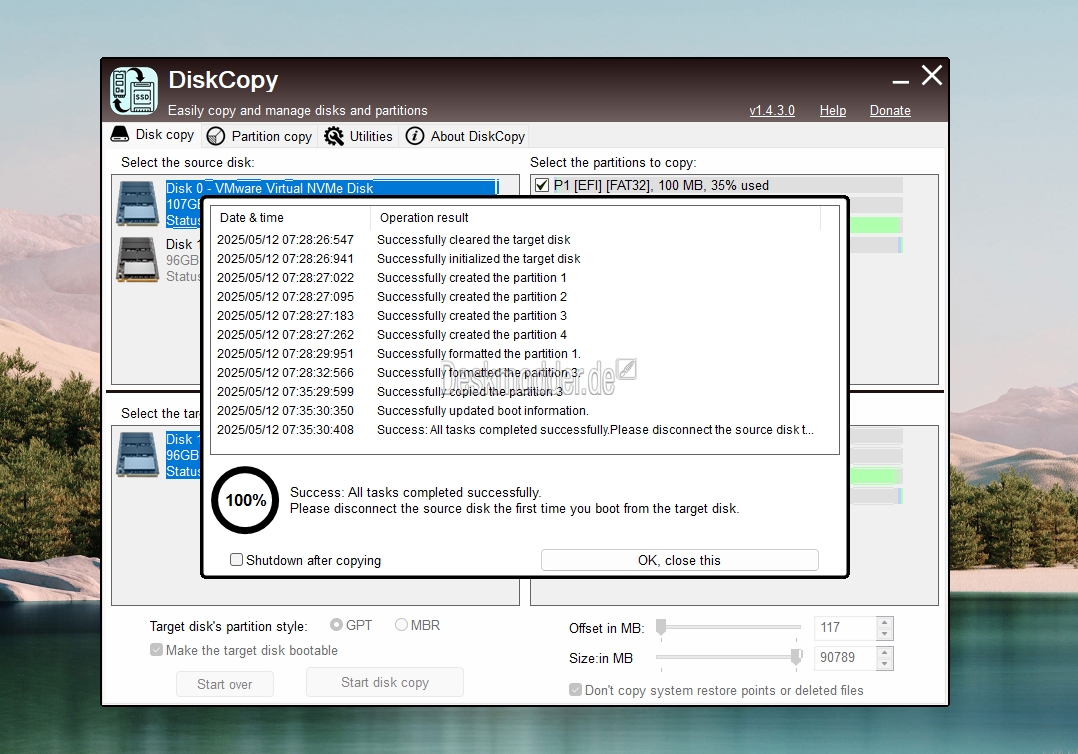
Task: Toggle Don't copy system restore points option
Action: click(x=575, y=689)
